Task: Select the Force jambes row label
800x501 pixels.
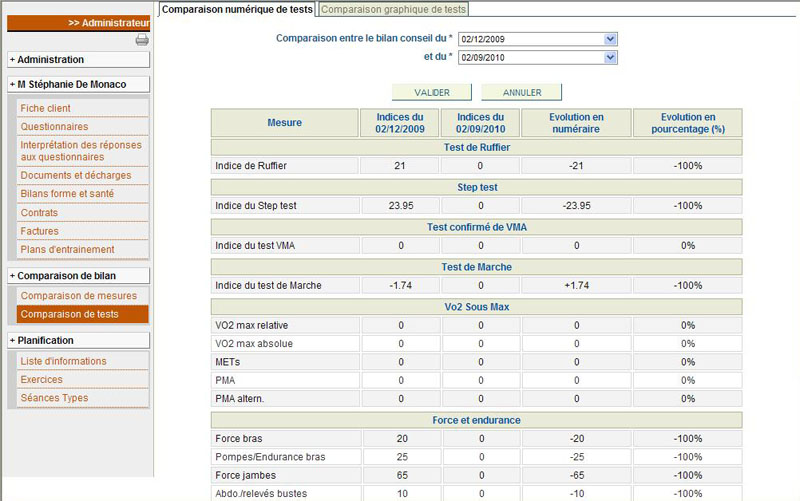Action: pos(245,475)
